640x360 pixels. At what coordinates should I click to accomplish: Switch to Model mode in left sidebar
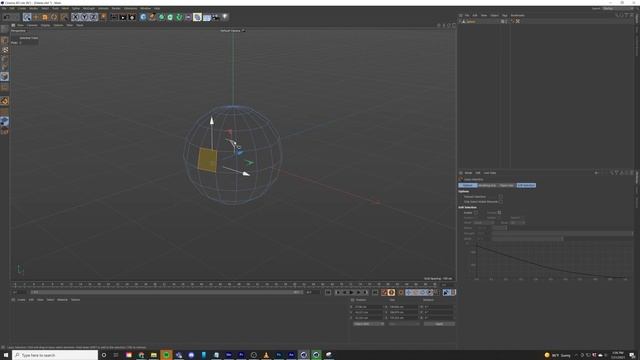pyautogui.click(x=4, y=40)
